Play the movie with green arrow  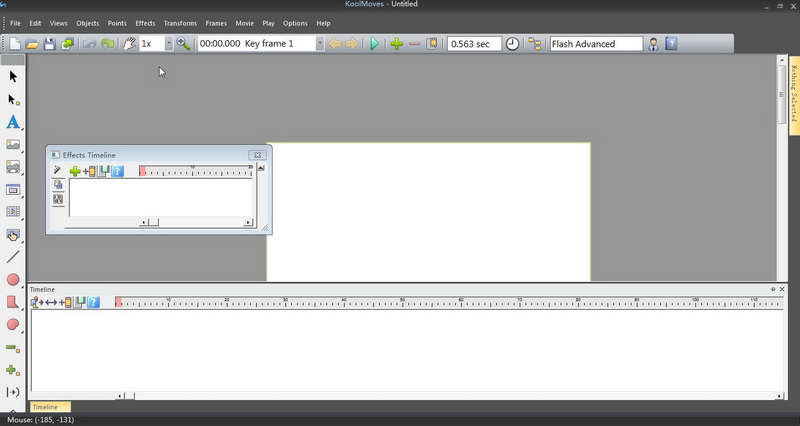click(x=374, y=44)
